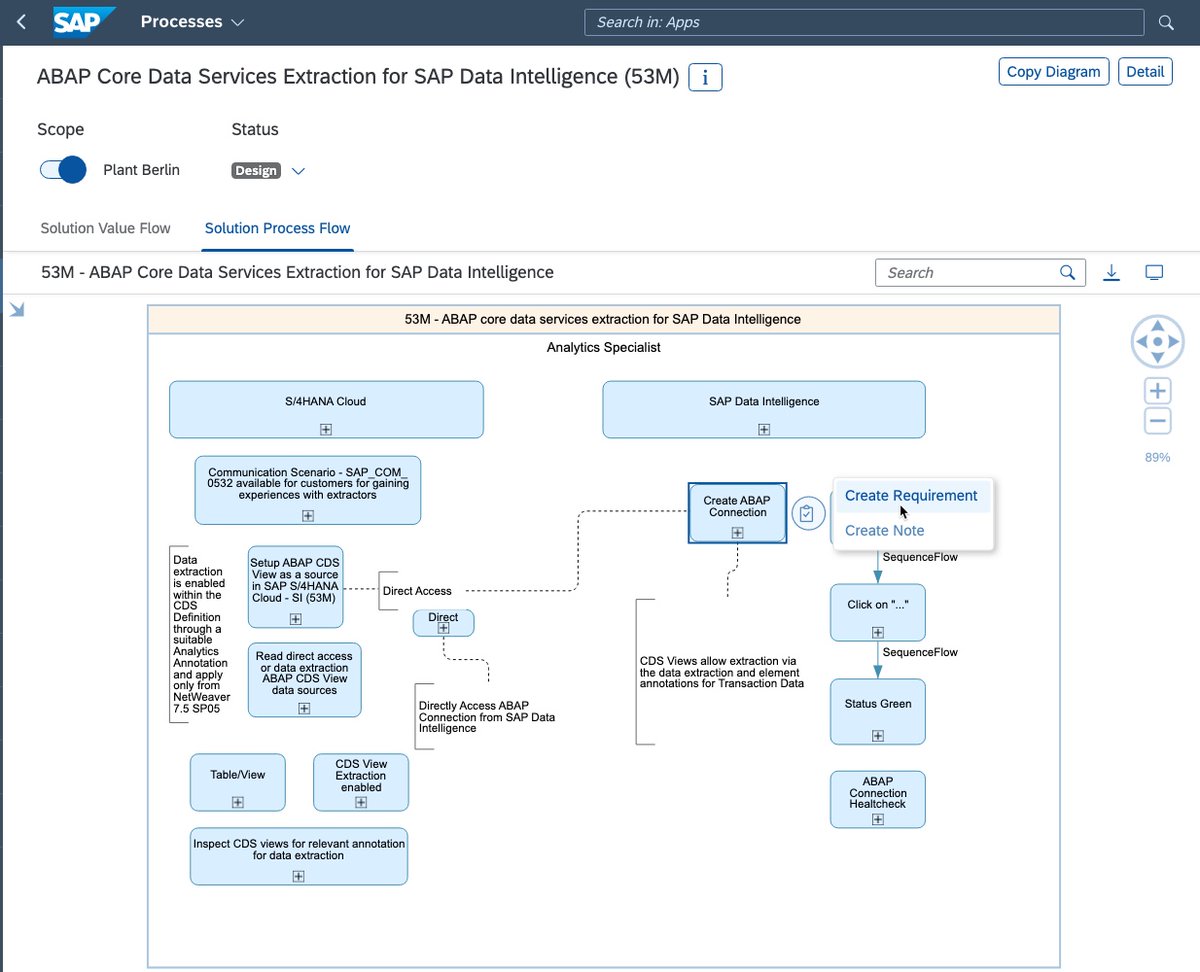1200x972 pixels.
Task: Open the Design status dropdown
Action: [297, 171]
